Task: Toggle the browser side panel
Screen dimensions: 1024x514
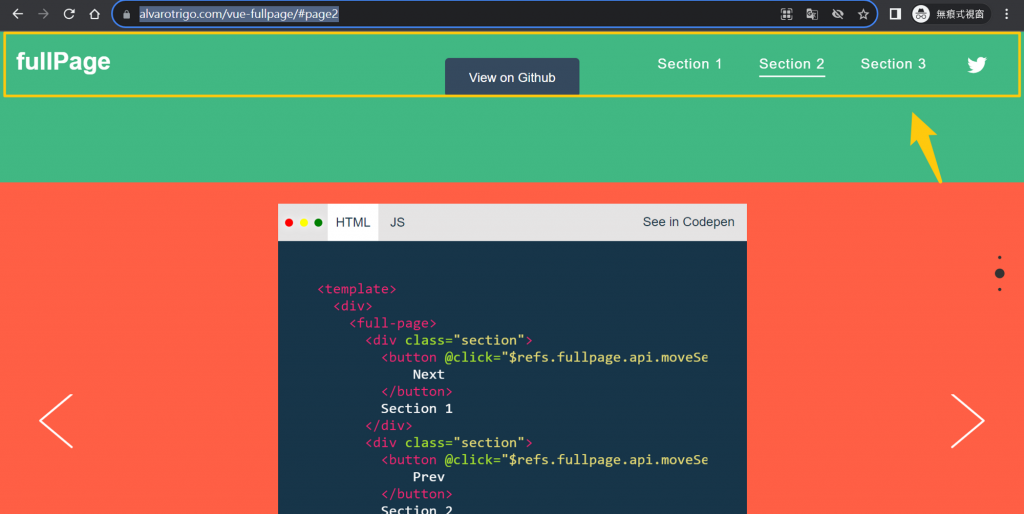Action: (895, 14)
